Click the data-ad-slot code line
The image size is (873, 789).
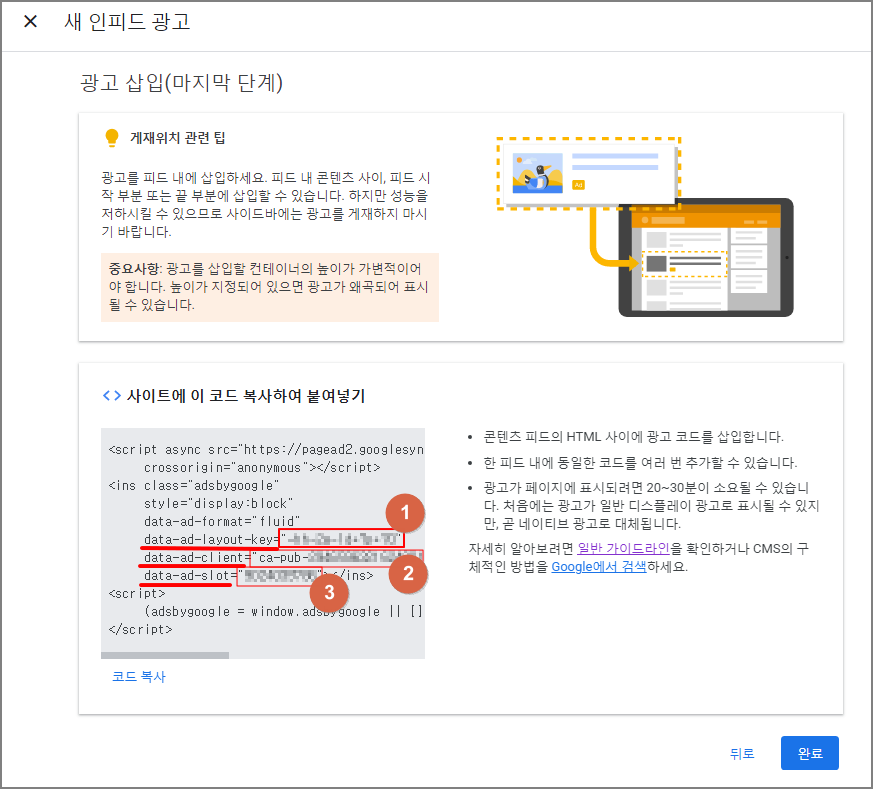click(x=258, y=575)
